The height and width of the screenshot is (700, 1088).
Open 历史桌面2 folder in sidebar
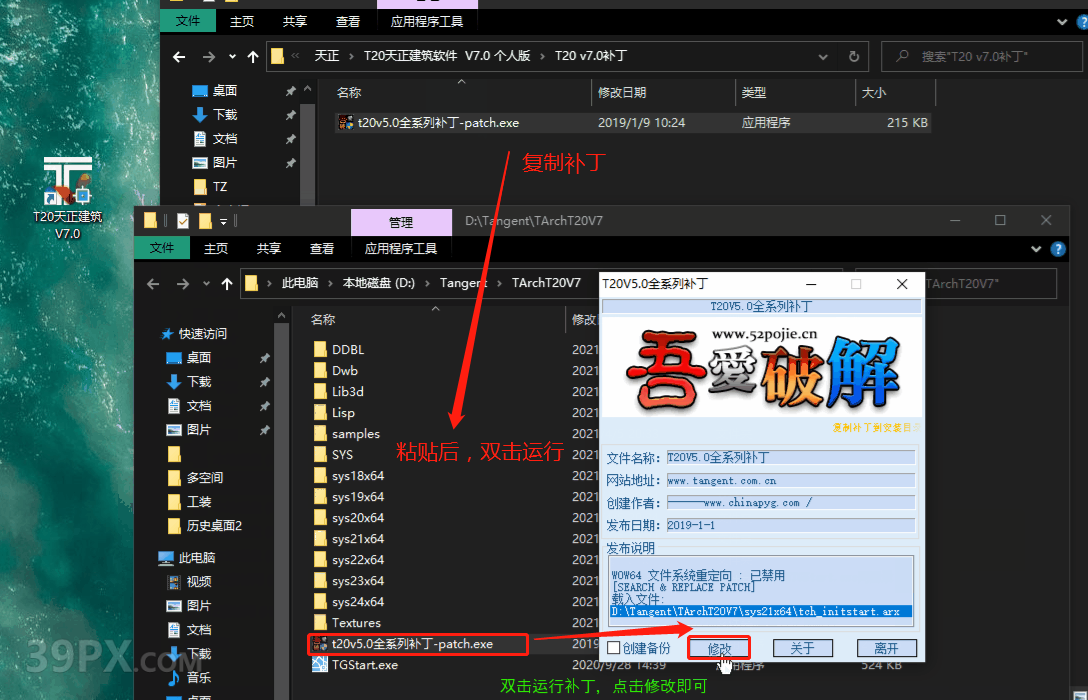click(205, 526)
